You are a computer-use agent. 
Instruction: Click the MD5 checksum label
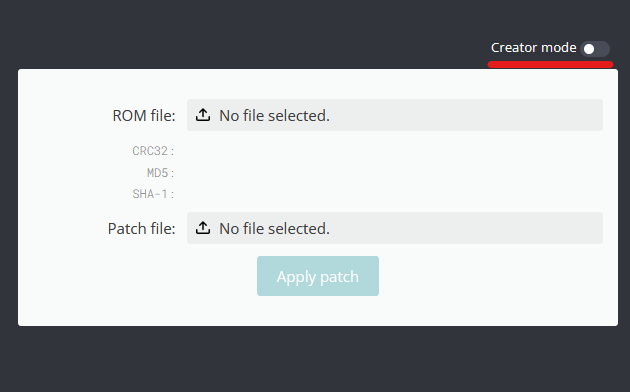[160, 173]
